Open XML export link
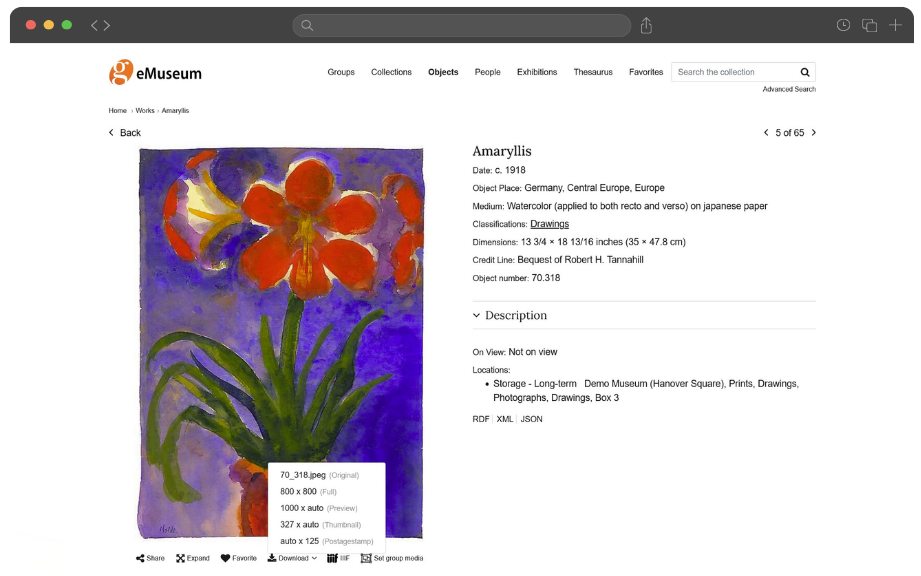The height and width of the screenshot is (576, 921). pos(505,419)
